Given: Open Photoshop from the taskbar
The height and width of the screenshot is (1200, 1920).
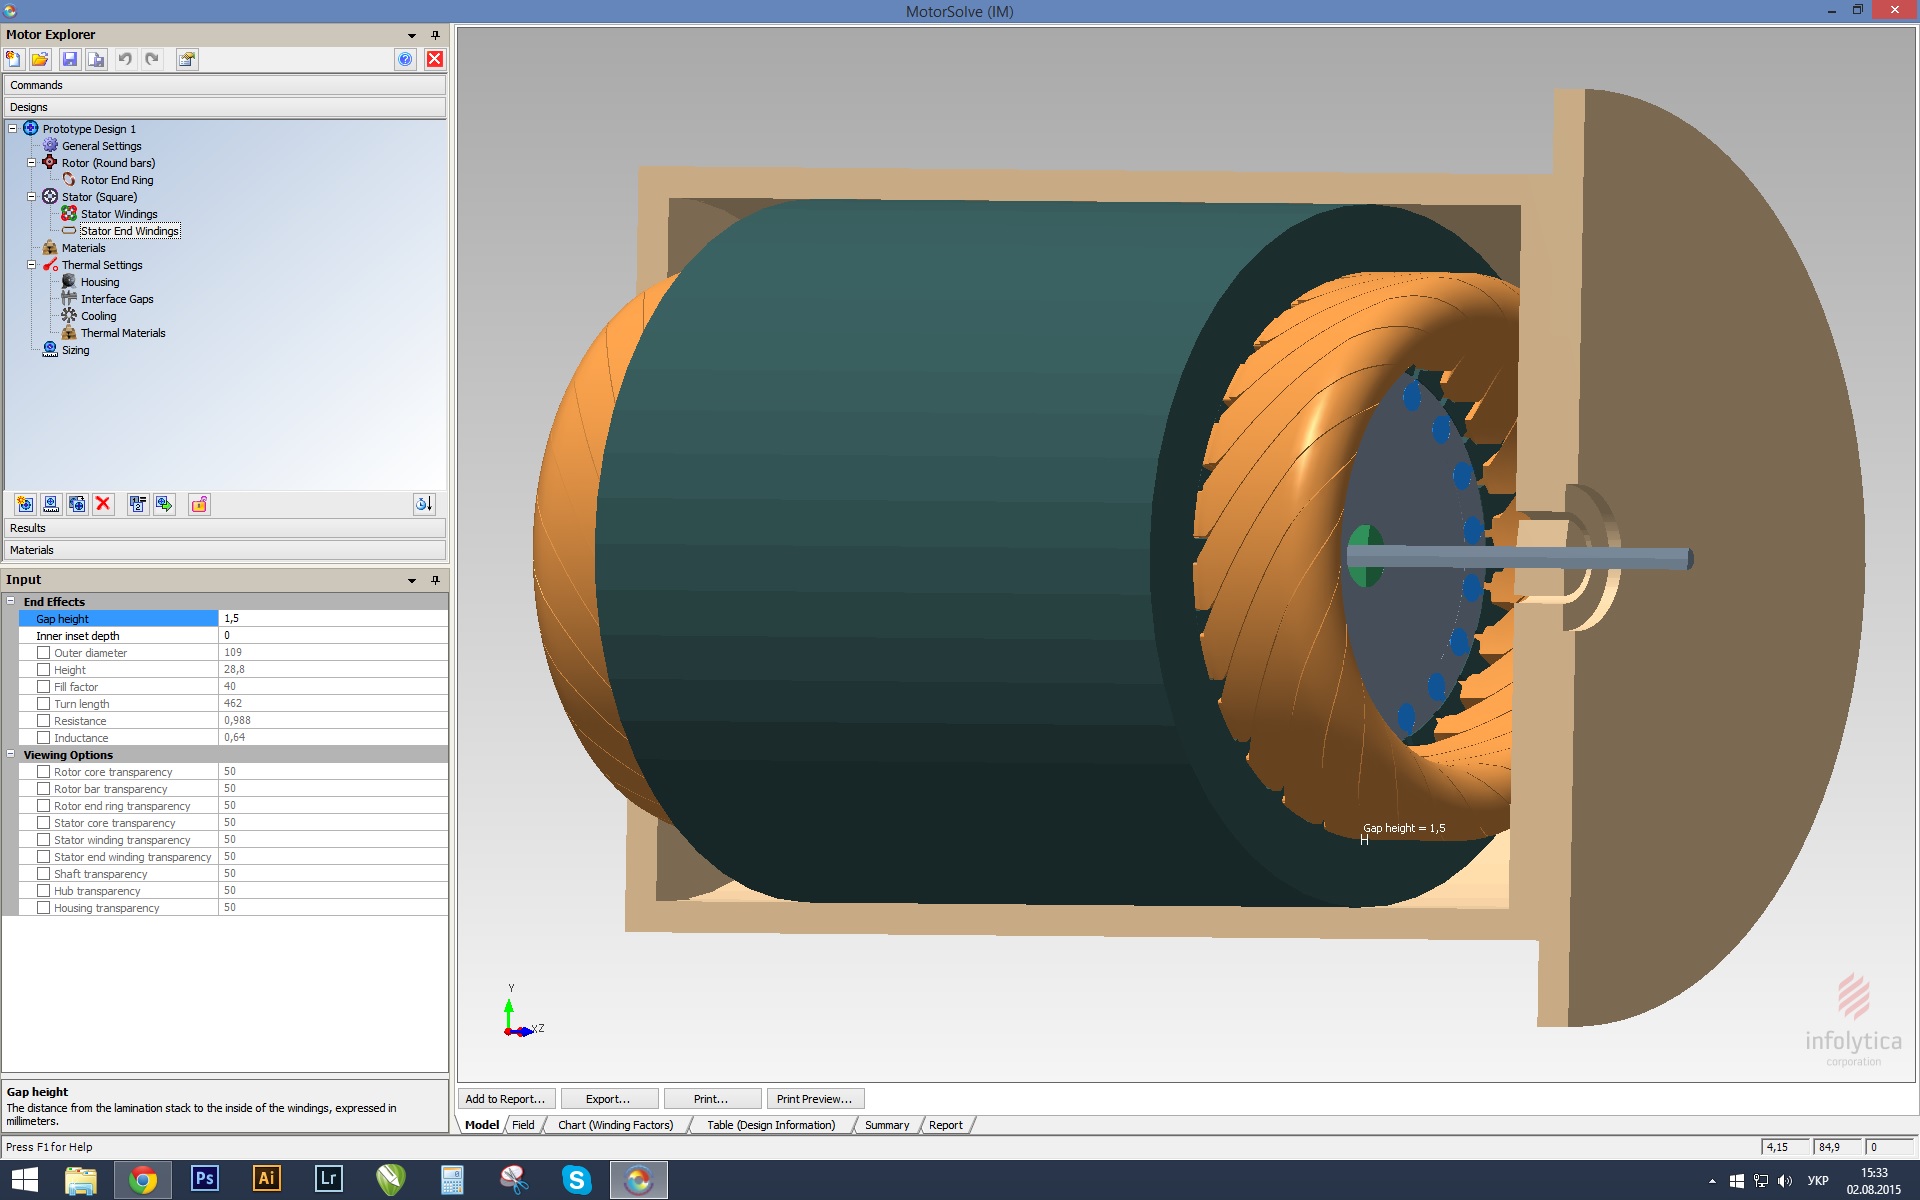Looking at the screenshot, I should click(x=204, y=1179).
